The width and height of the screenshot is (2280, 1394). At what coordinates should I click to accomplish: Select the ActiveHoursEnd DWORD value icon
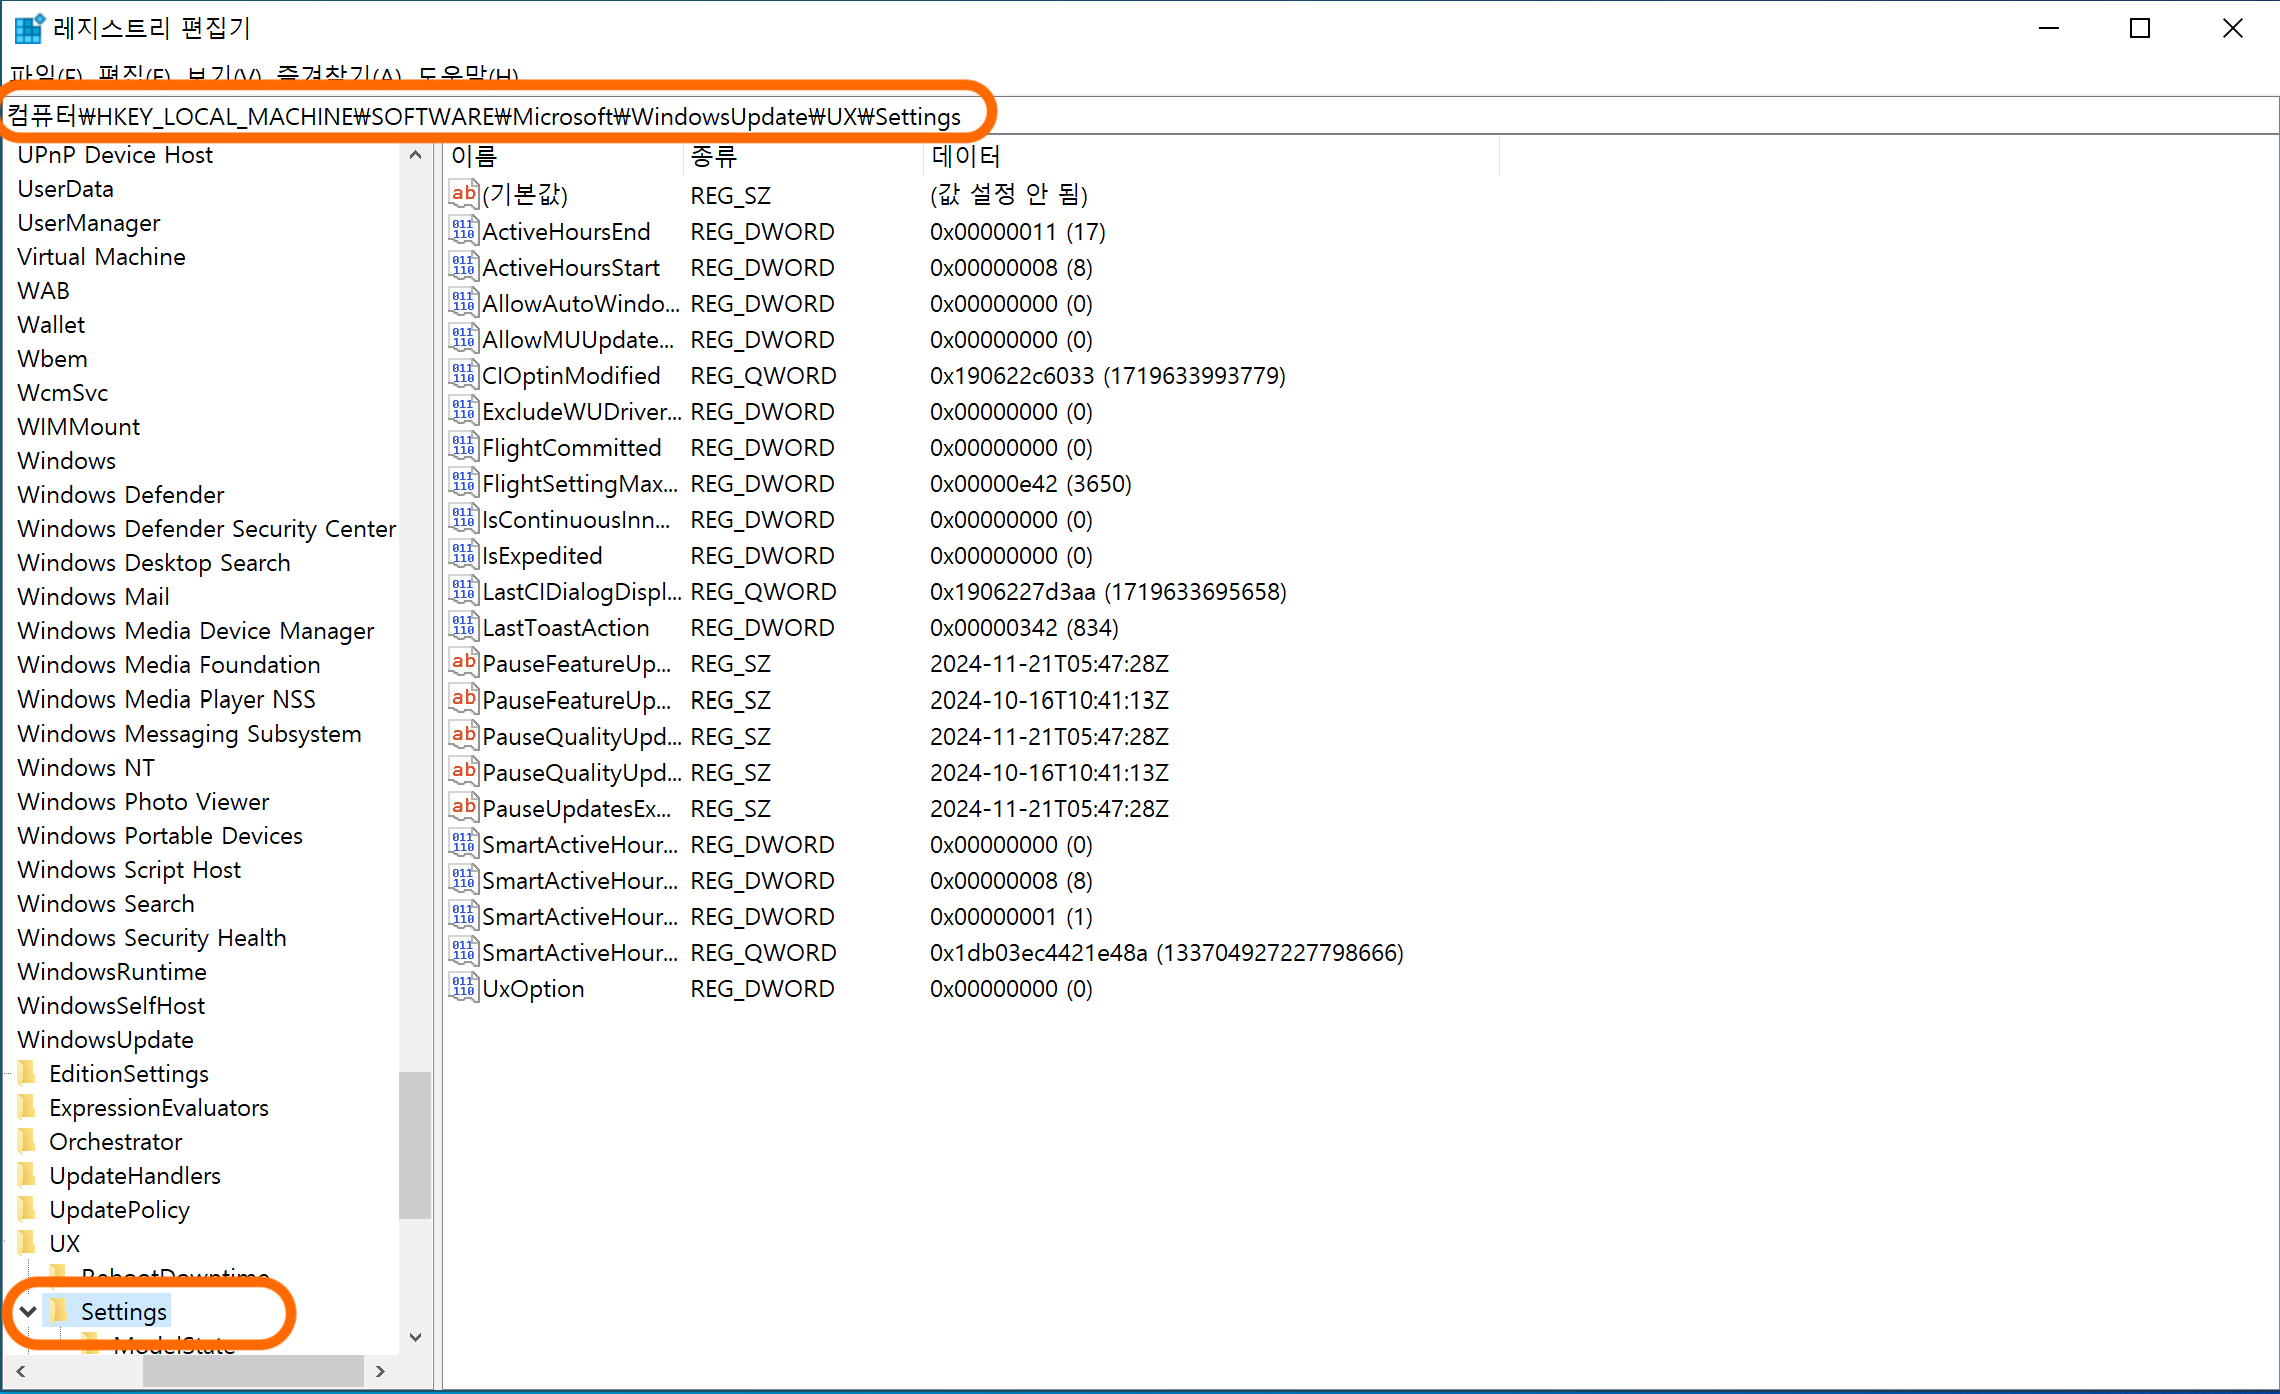(x=463, y=230)
